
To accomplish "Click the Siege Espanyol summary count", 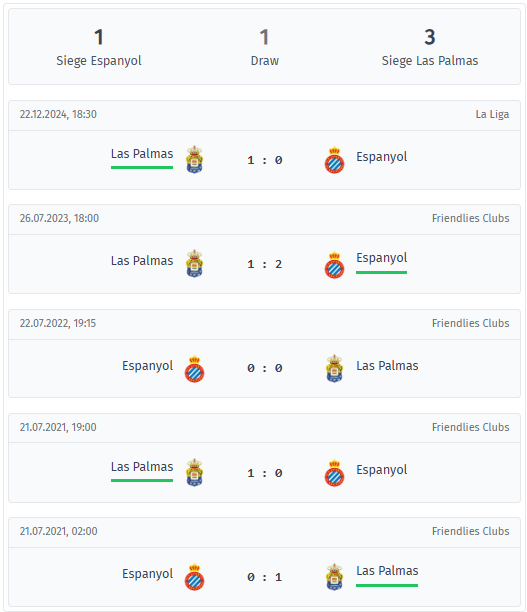I will click(x=99, y=37).
